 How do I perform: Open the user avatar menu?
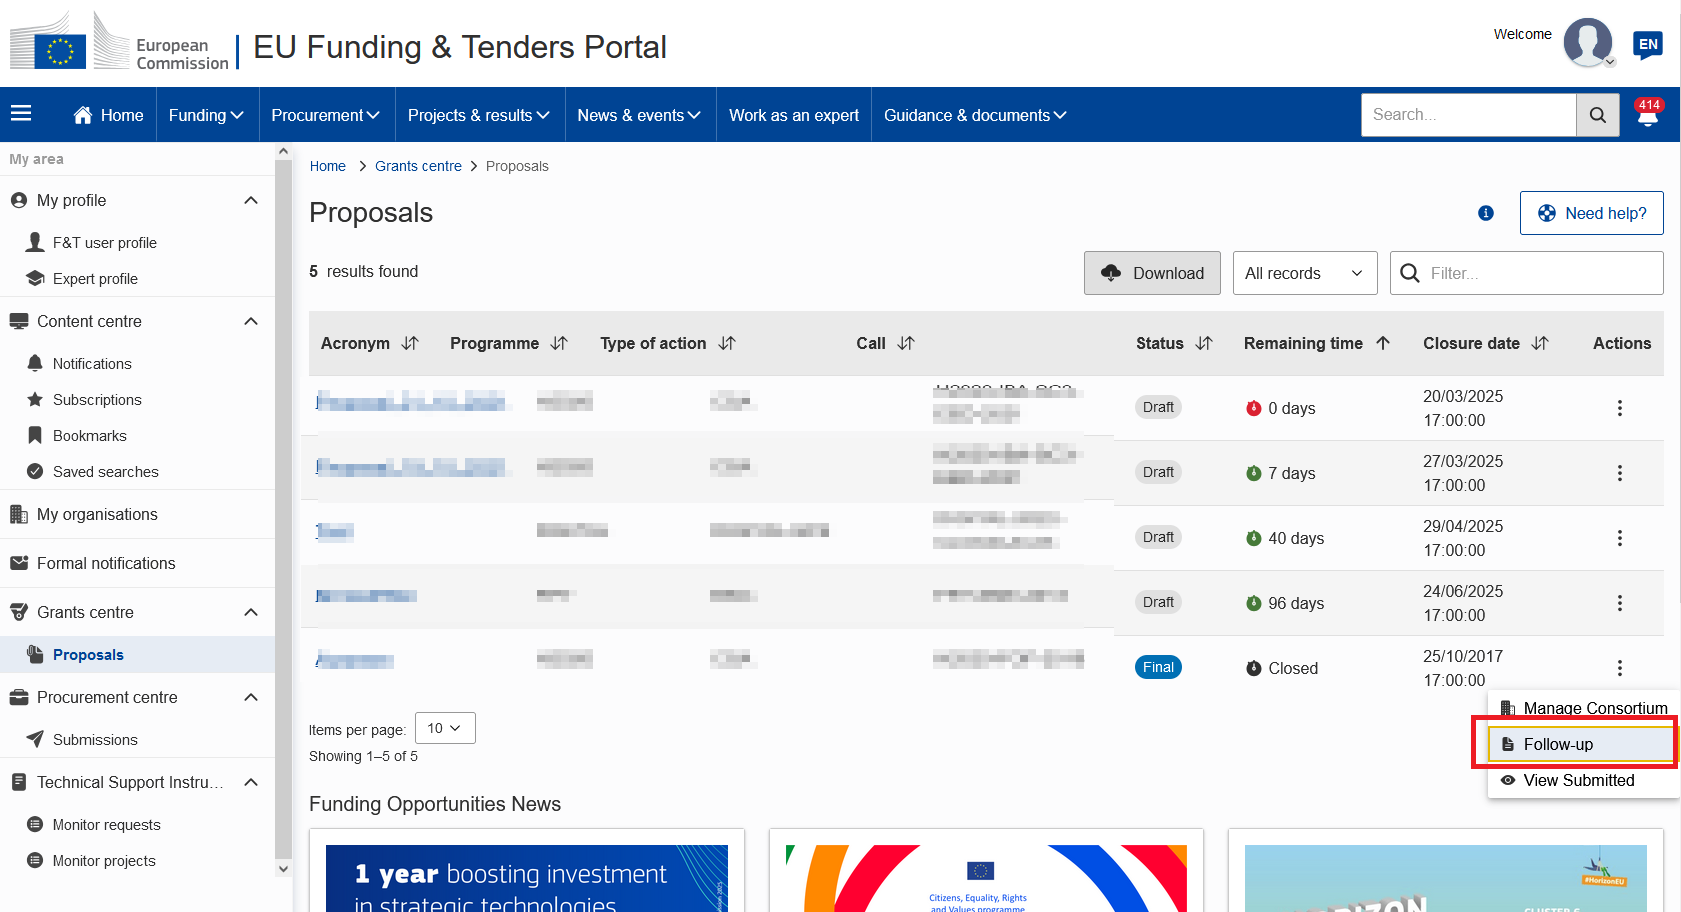1589,43
